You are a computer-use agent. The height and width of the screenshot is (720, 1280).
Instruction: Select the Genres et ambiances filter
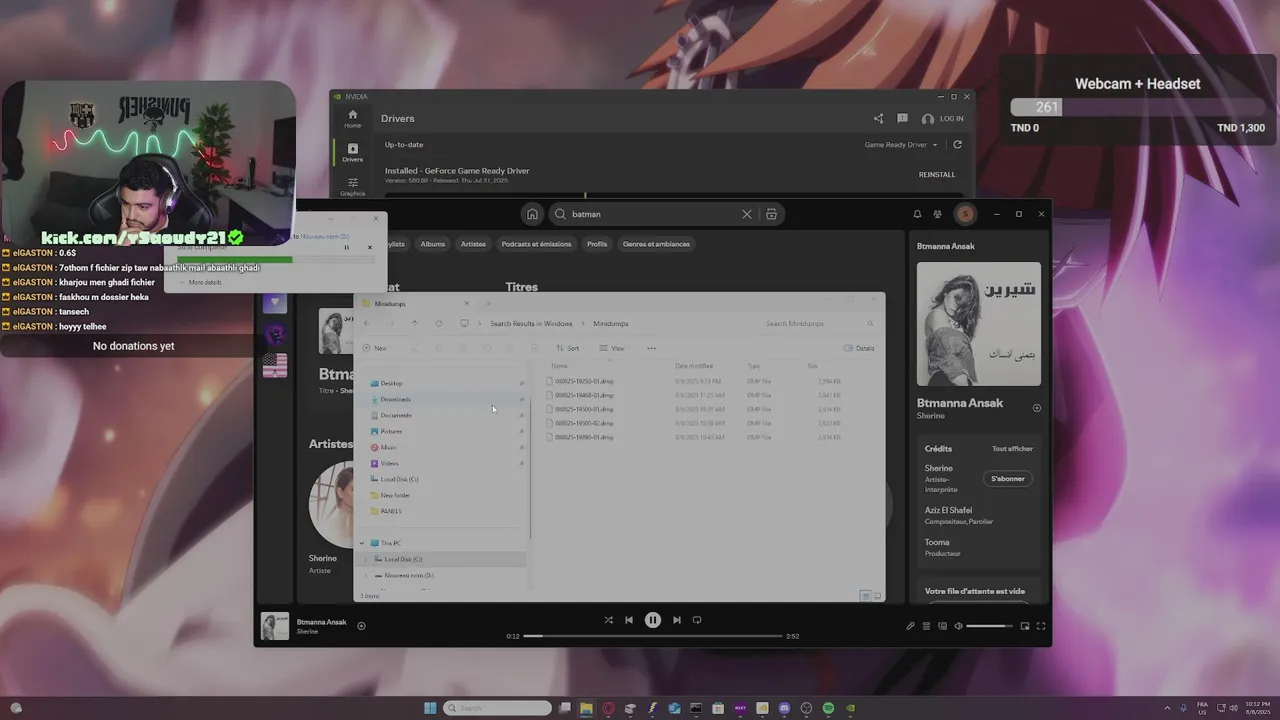pos(656,244)
